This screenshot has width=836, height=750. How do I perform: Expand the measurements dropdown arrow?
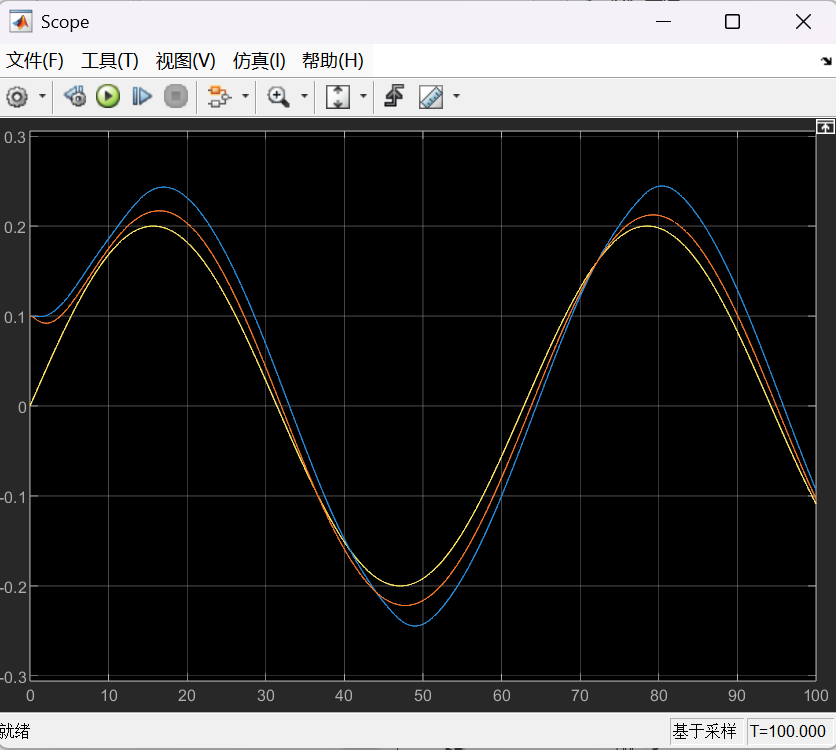coord(457,97)
